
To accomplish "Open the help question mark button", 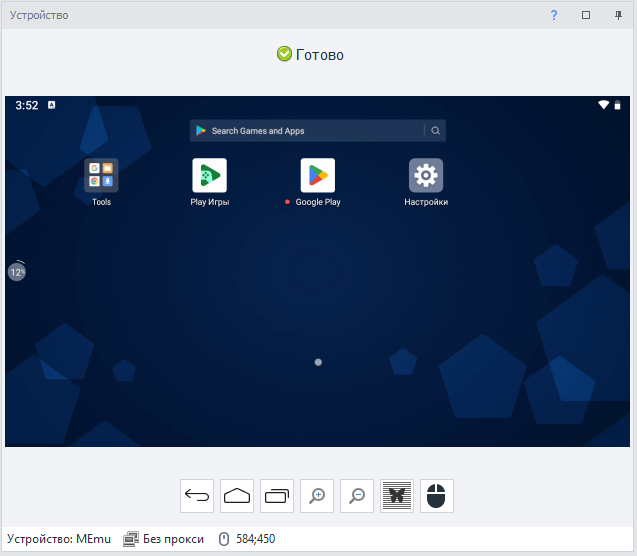I will click(554, 15).
